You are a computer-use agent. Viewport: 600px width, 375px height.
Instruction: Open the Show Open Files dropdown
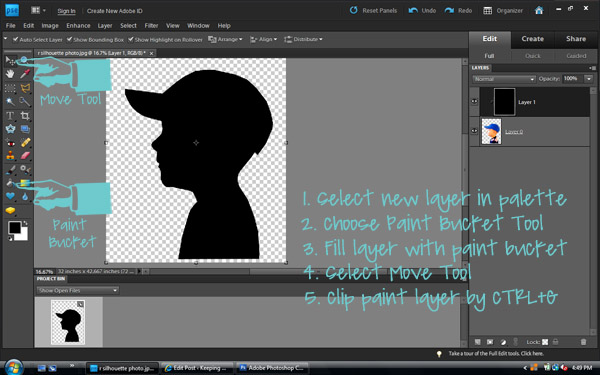pyautogui.click(x=78, y=290)
